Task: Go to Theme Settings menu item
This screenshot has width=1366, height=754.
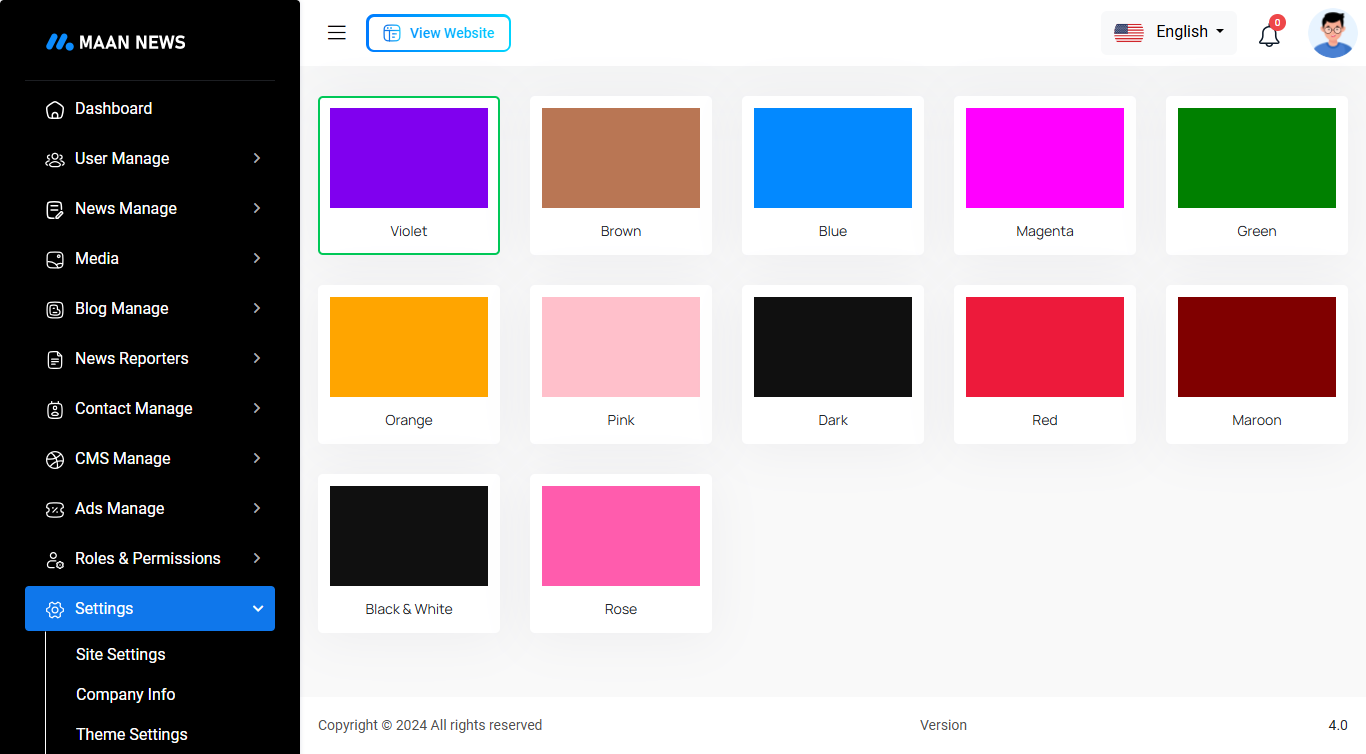Action: (x=132, y=734)
